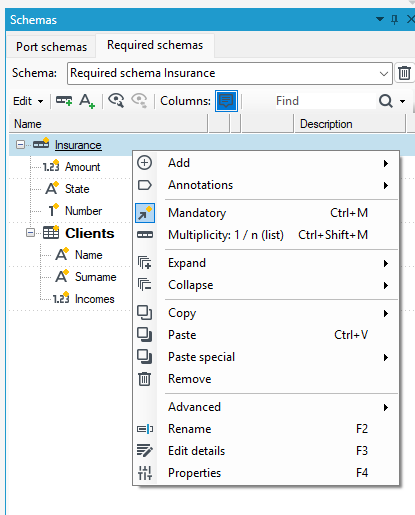The image size is (415, 515).
Task: Switch to the Port schemas tab
Action: tap(52, 47)
